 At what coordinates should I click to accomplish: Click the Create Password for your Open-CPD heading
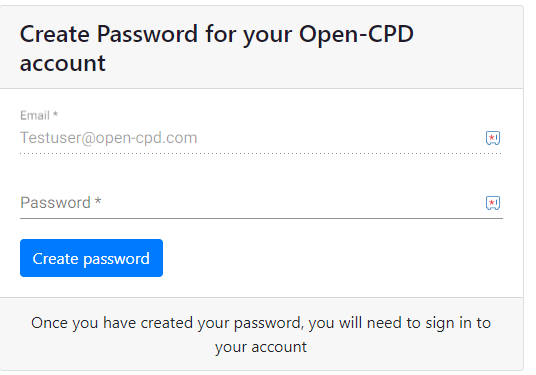[x=217, y=48]
